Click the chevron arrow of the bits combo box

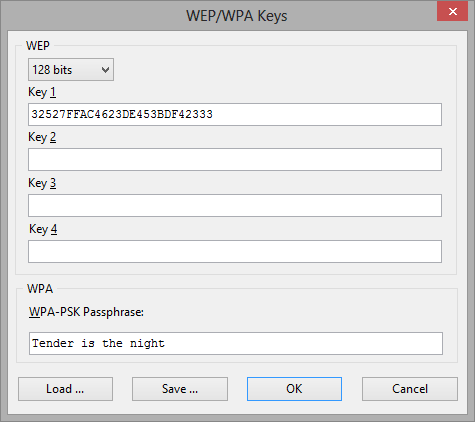[105, 70]
